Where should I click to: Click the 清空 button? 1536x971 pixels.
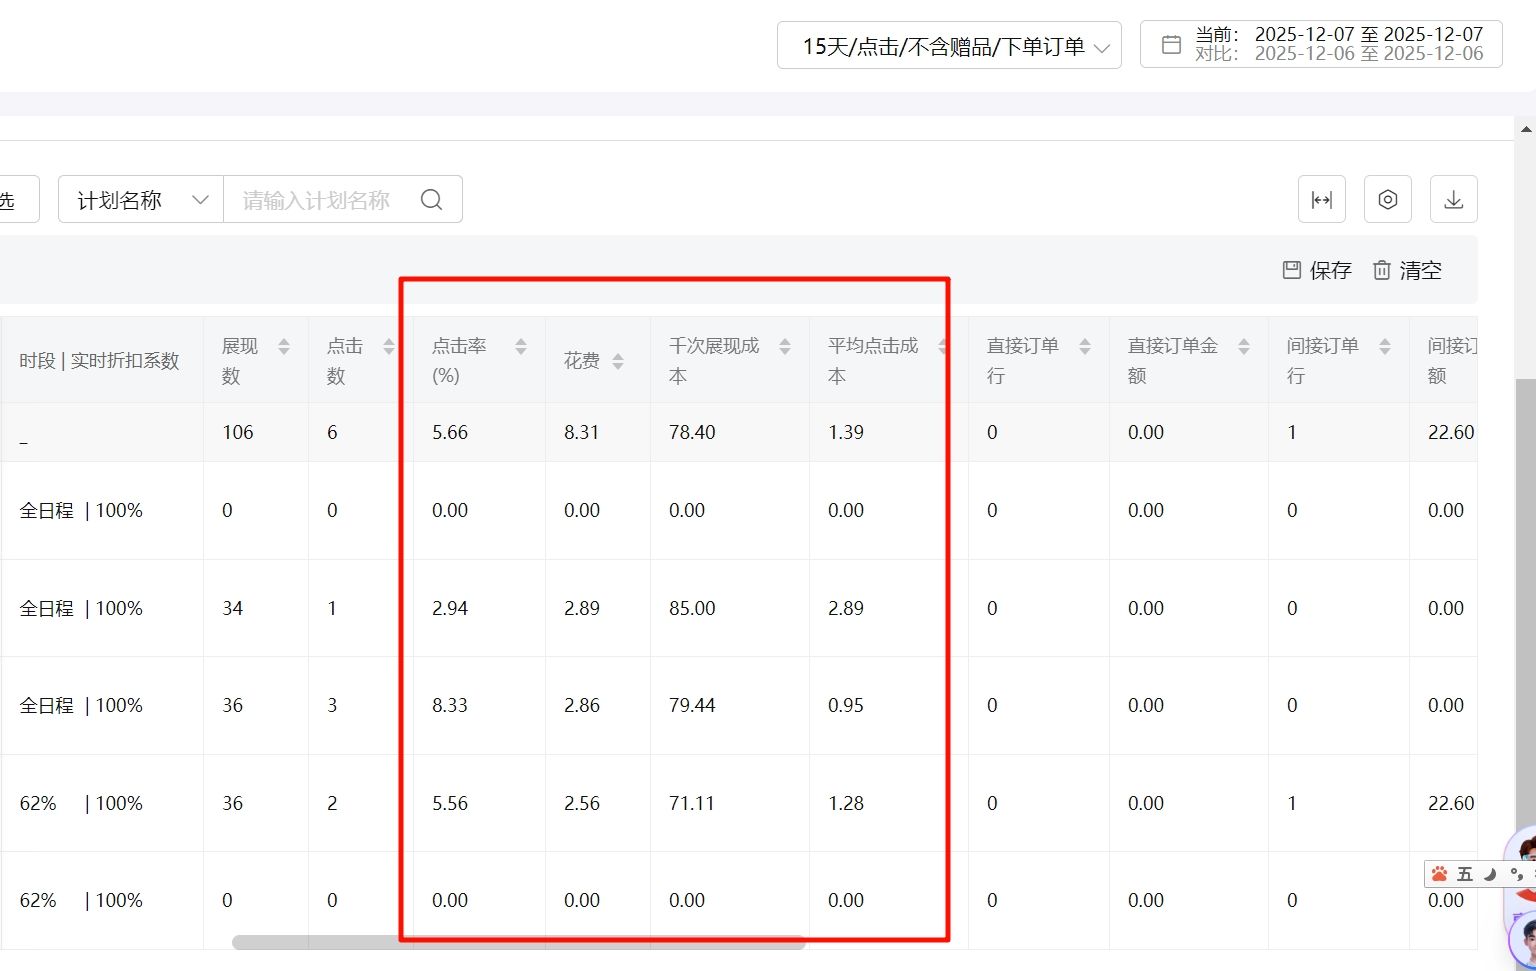[x=1407, y=270]
